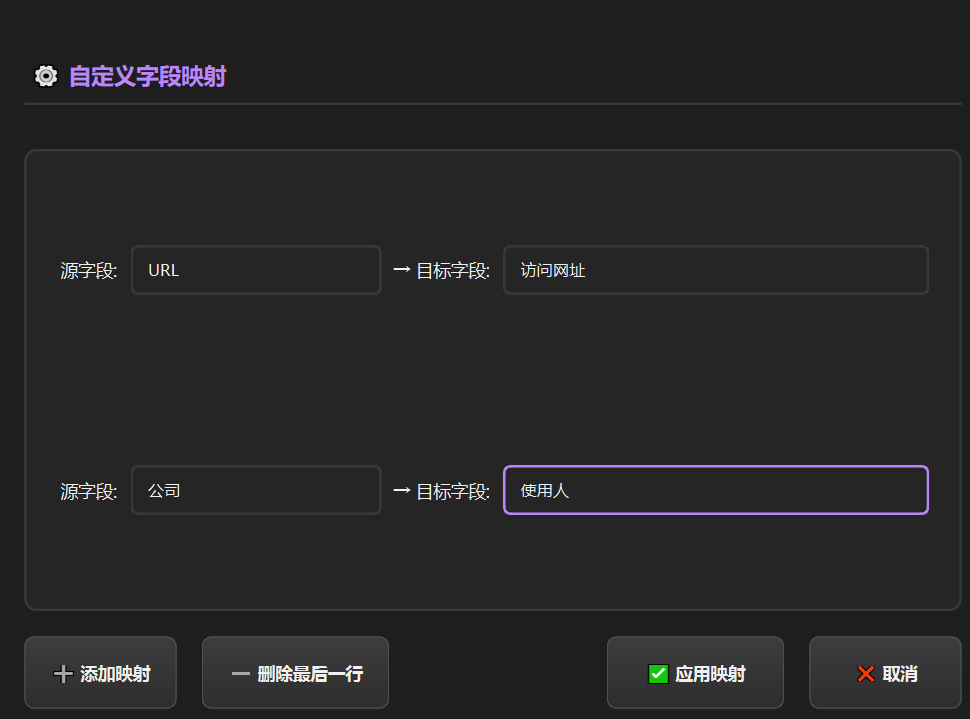Focus the source field containing URL

256,270
